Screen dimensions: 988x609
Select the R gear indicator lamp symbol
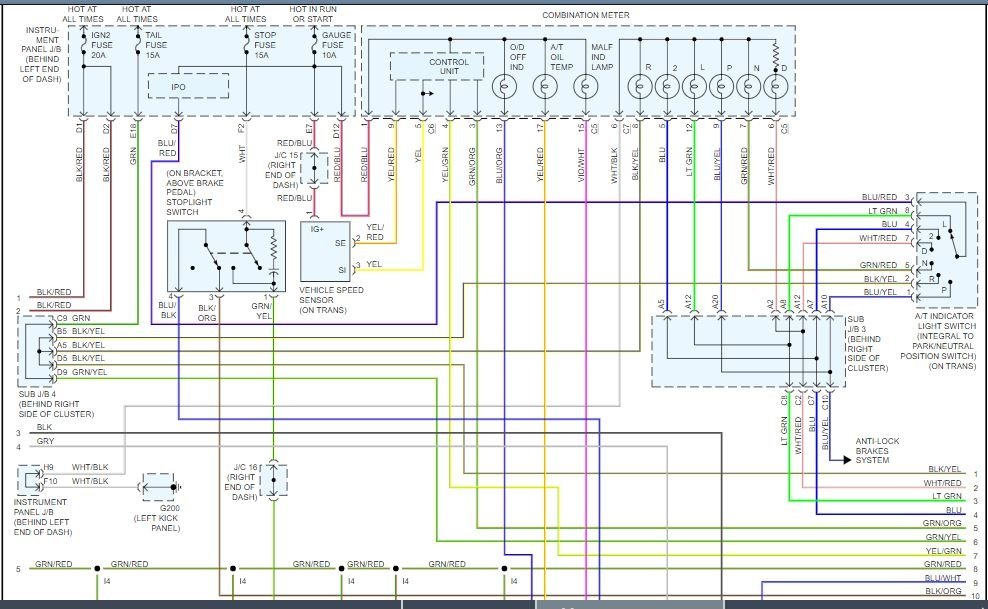click(640, 87)
